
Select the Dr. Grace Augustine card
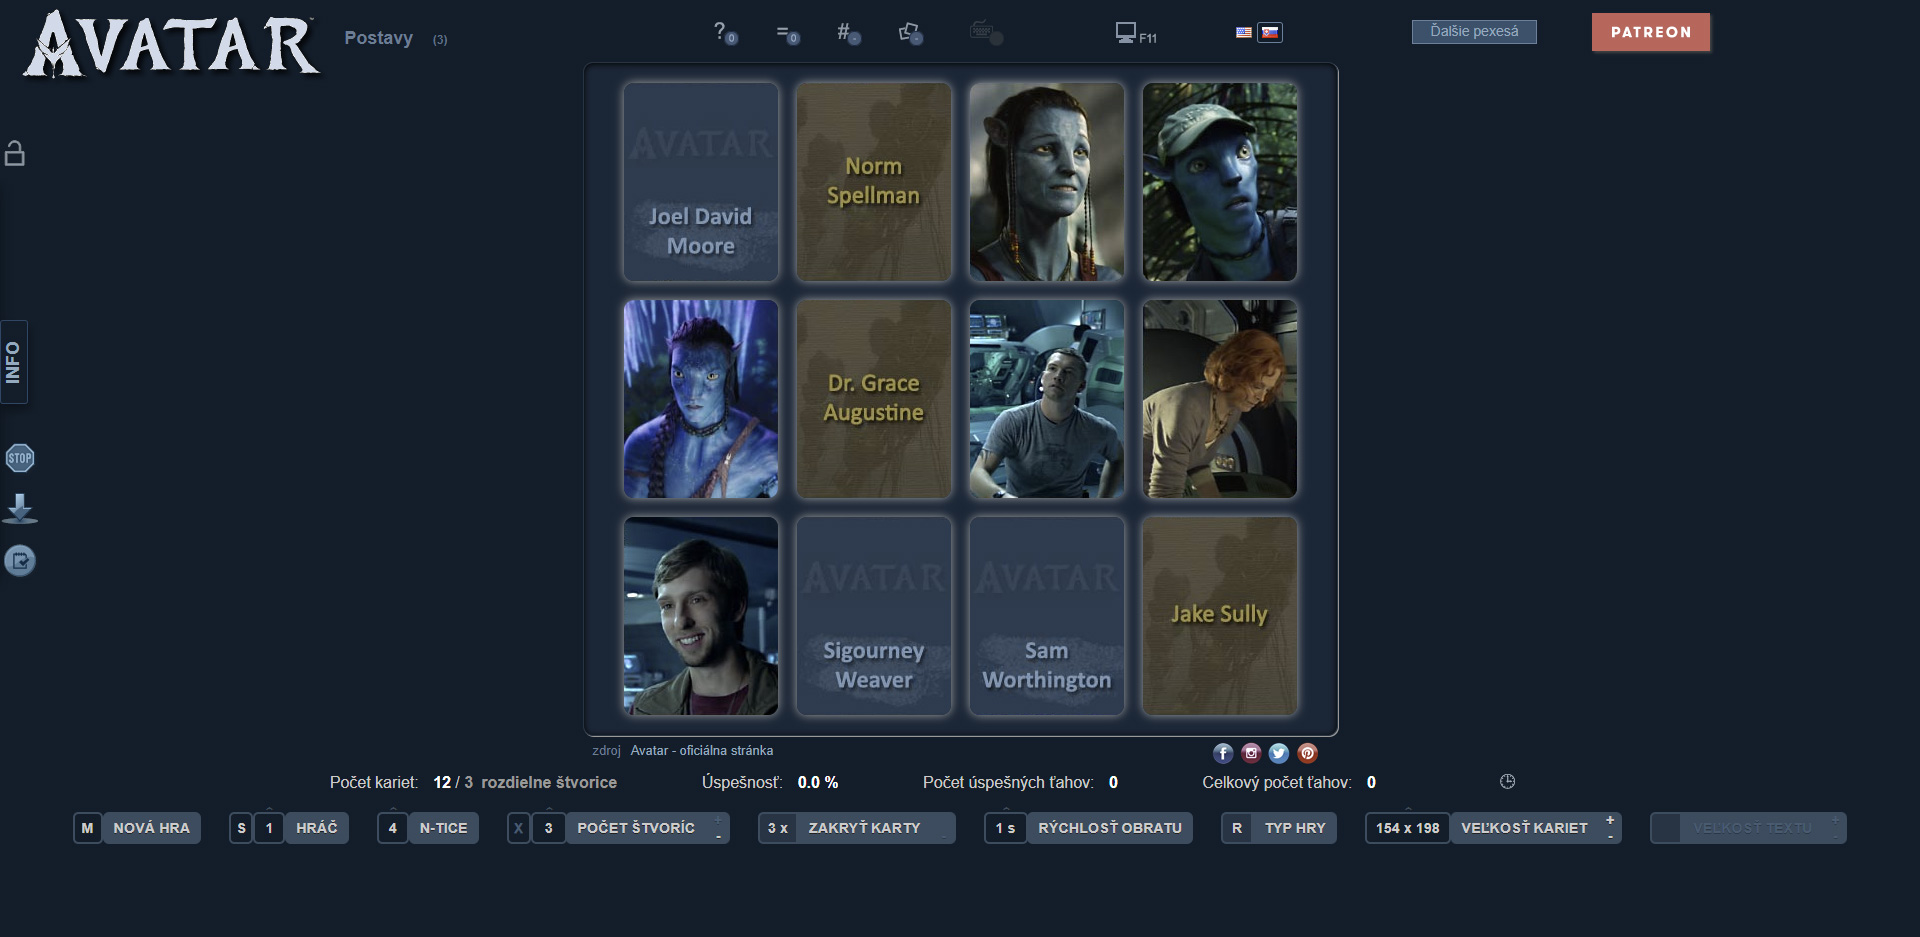pos(874,399)
